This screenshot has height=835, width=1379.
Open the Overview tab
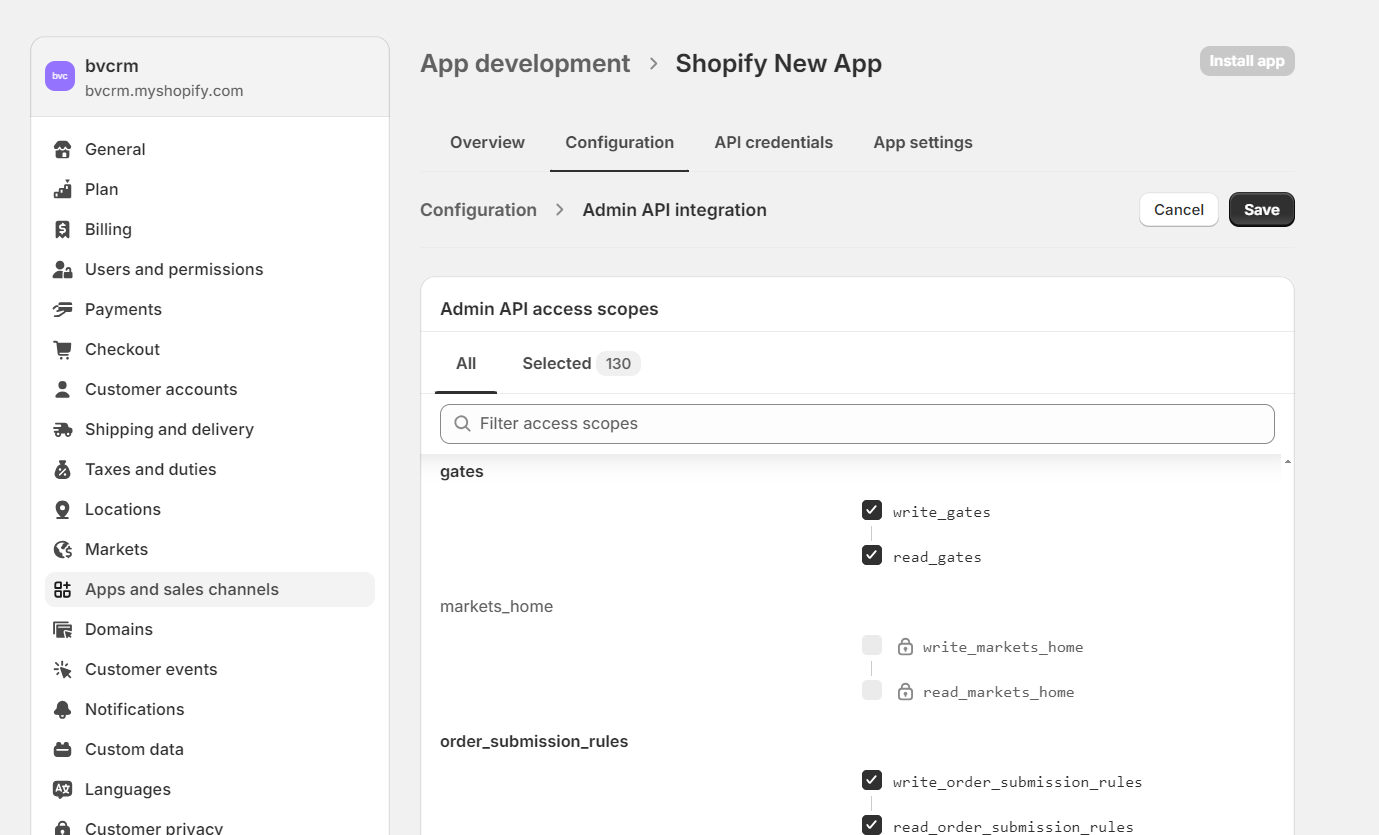click(487, 142)
